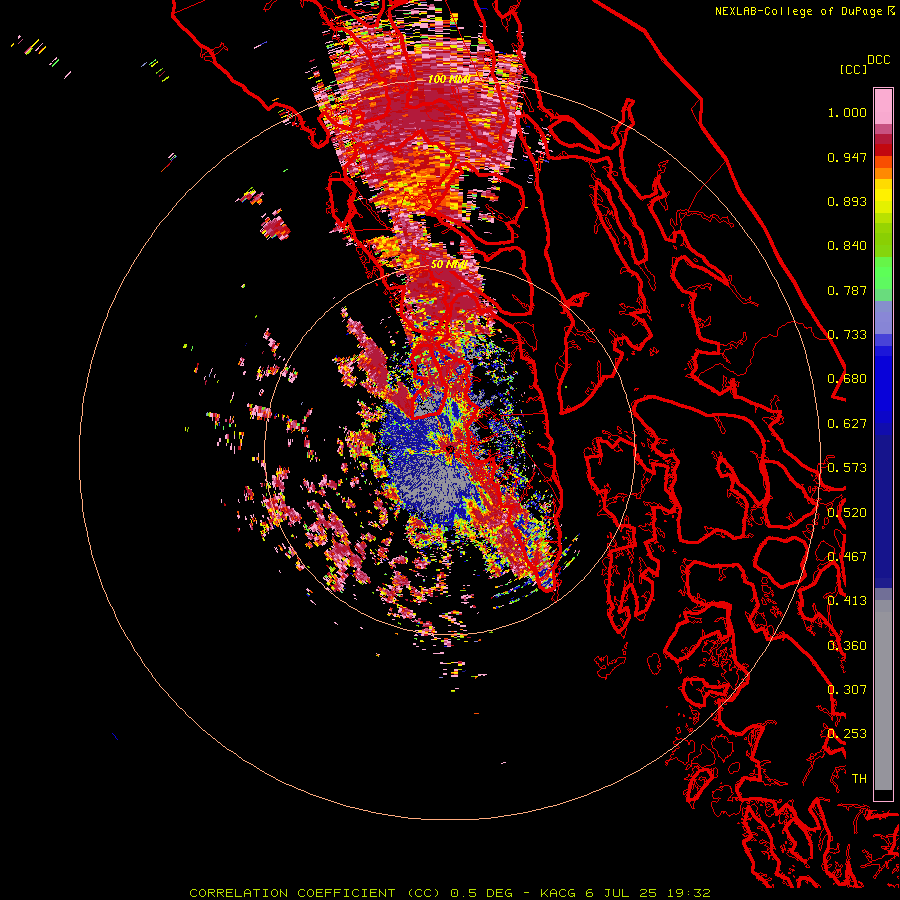Pick the light pink top legend segment
This screenshot has width=900, height=900.
click(x=883, y=107)
